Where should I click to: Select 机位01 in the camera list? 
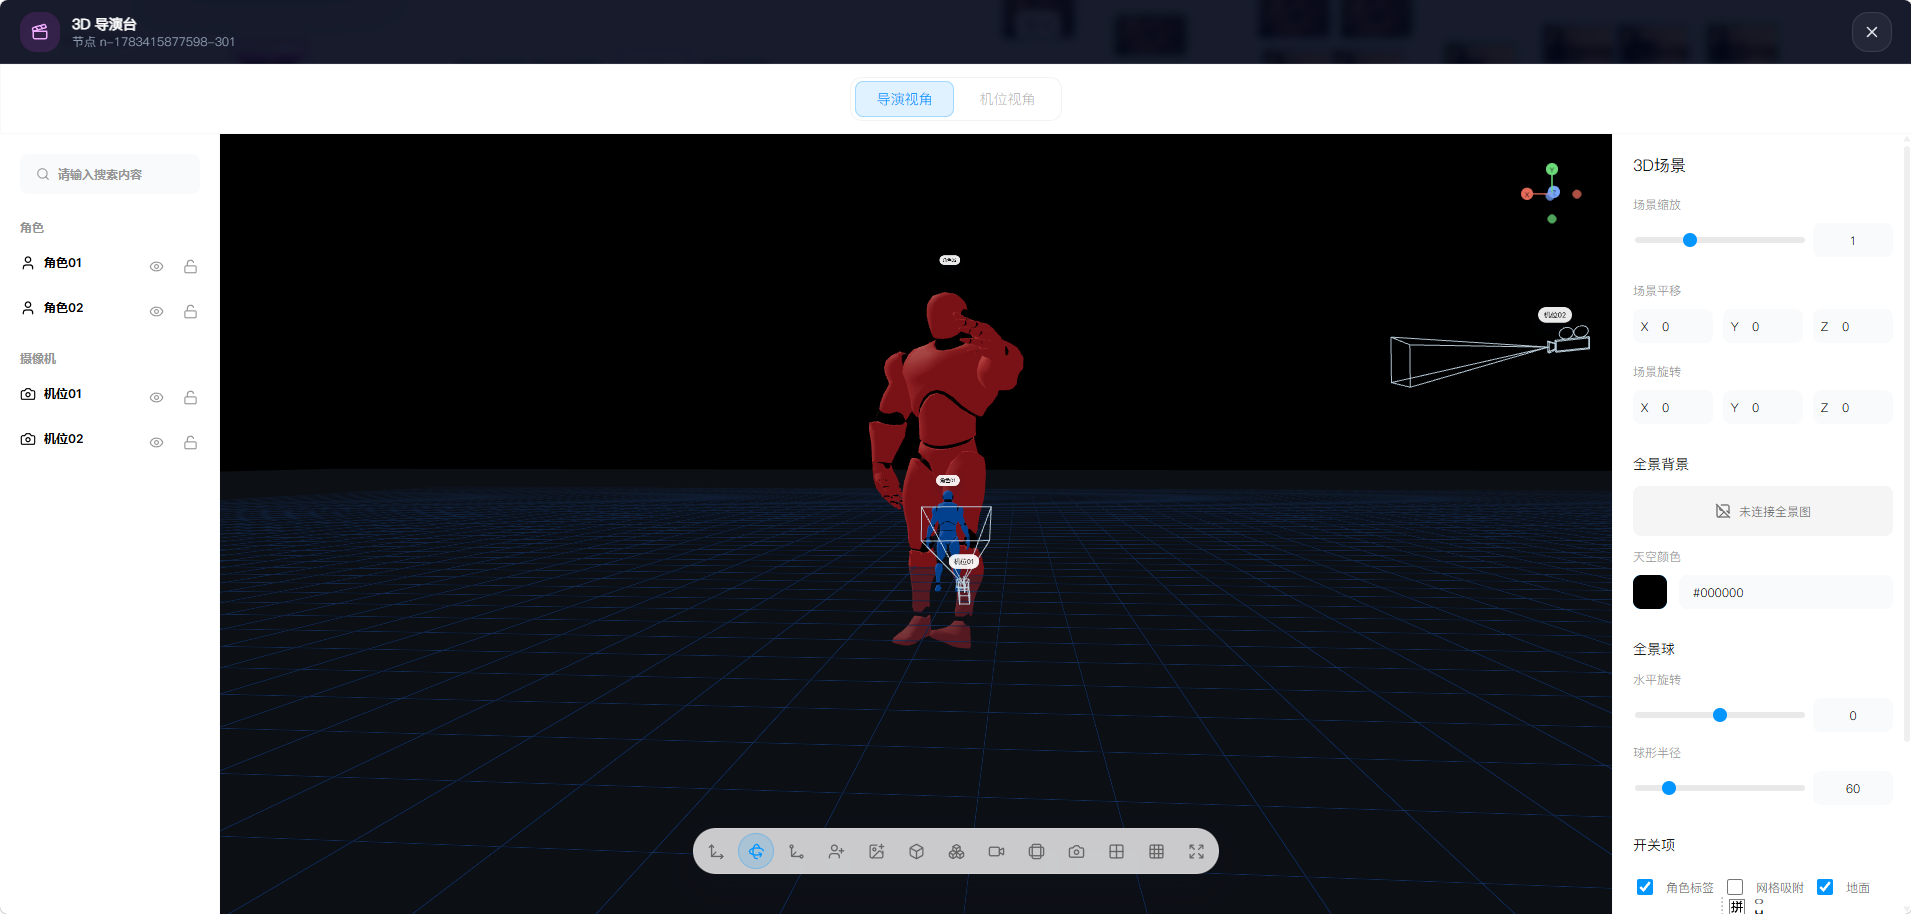pos(63,394)
